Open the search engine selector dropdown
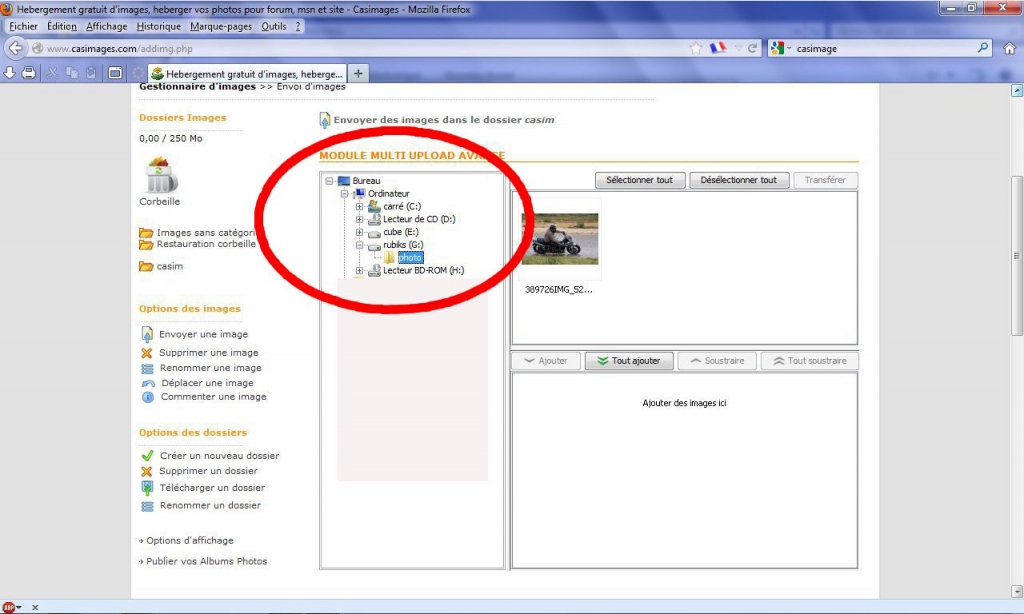This screenshot has height=614, width=1024. (x=780, y=48)
